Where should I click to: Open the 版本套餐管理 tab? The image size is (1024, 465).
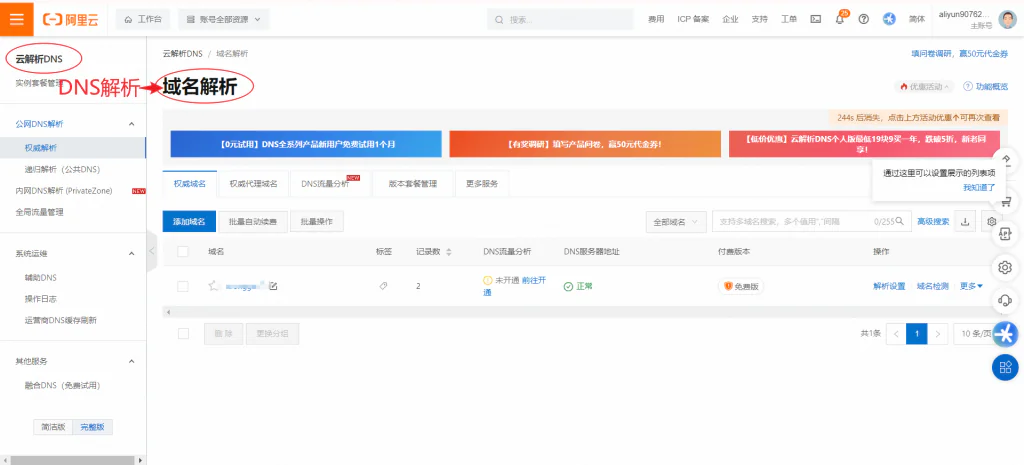(413, 184)
